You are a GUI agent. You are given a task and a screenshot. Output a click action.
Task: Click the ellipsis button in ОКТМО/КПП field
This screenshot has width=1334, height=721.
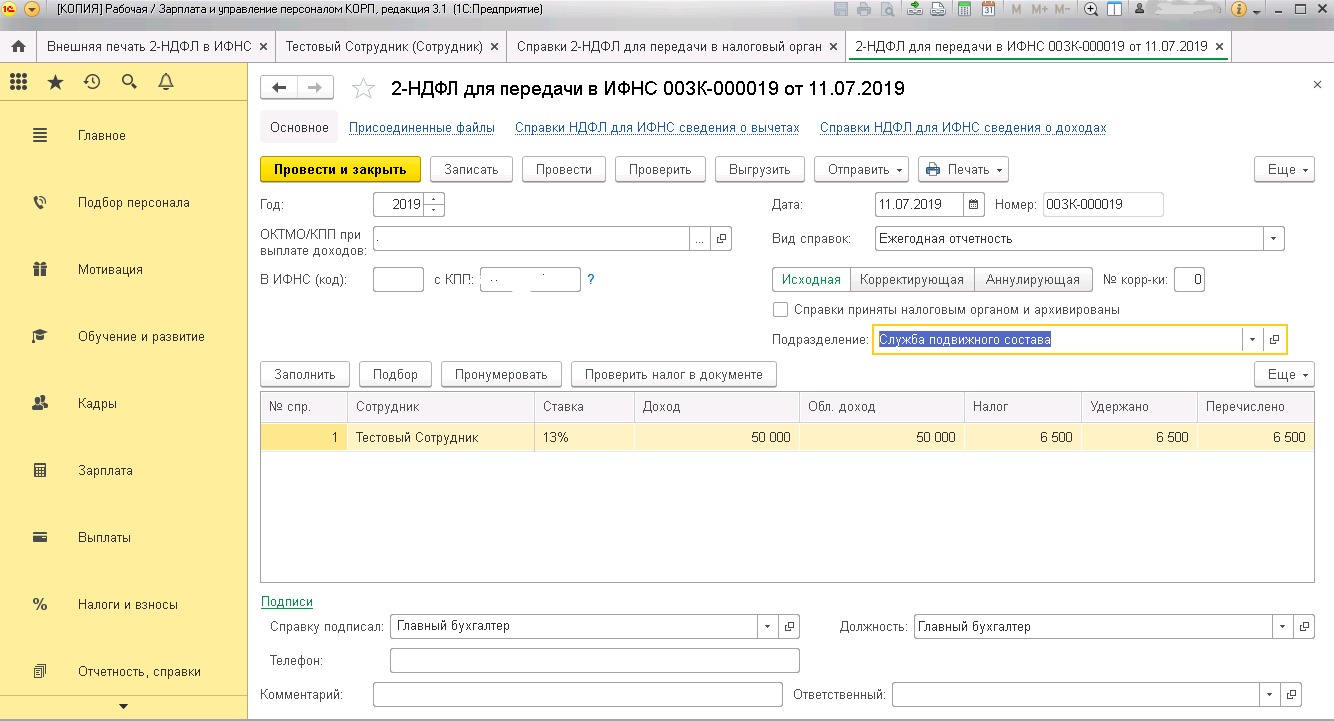pos(700,239)
